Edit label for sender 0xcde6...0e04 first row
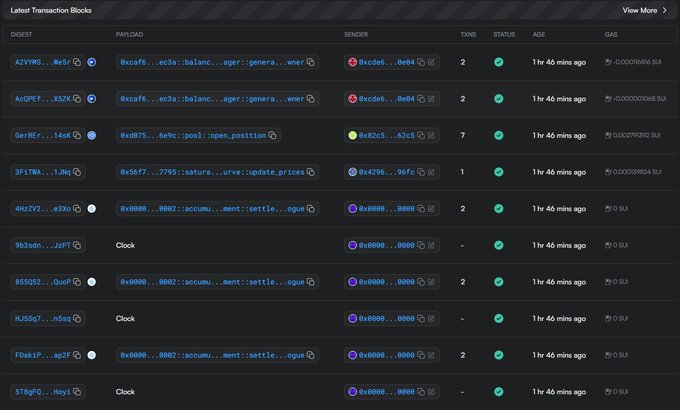680x410 pixels. (x=431, y=62)
